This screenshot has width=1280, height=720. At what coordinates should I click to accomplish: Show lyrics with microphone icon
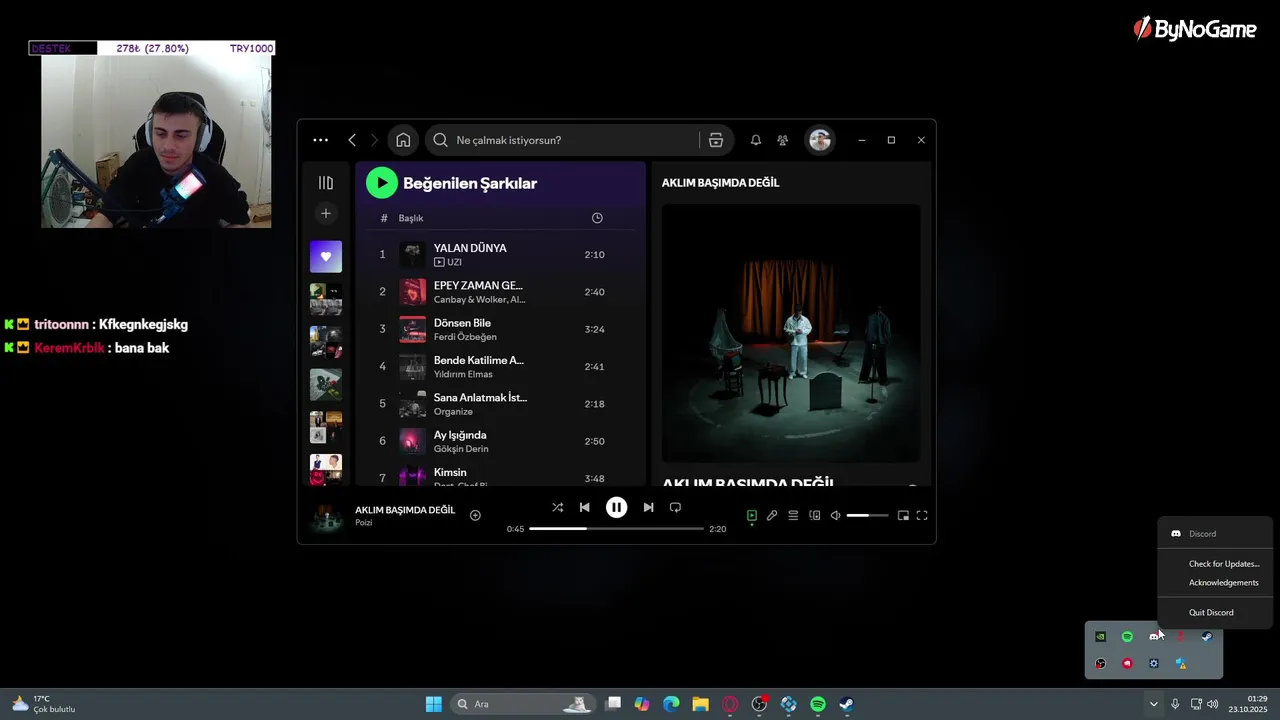point(772,516)
